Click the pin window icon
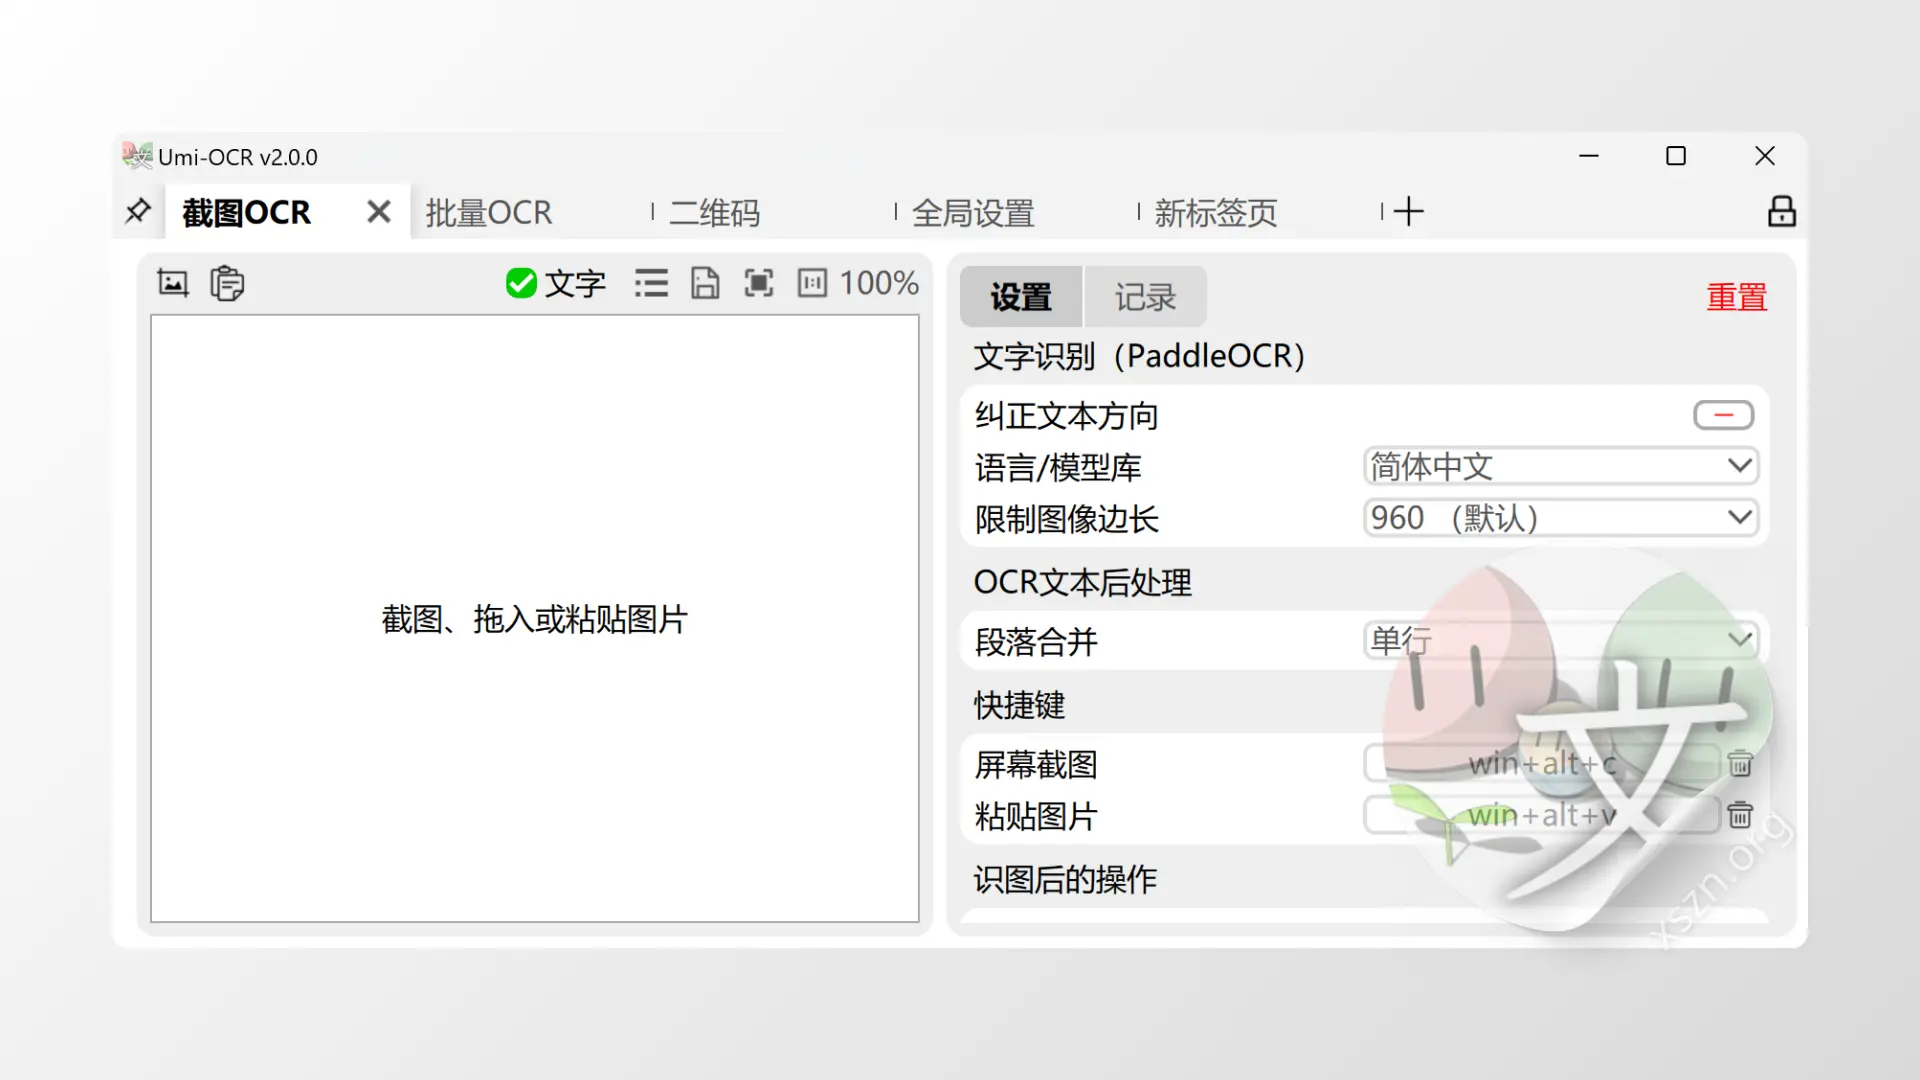 pyautogui.click(x=137, y=211)
